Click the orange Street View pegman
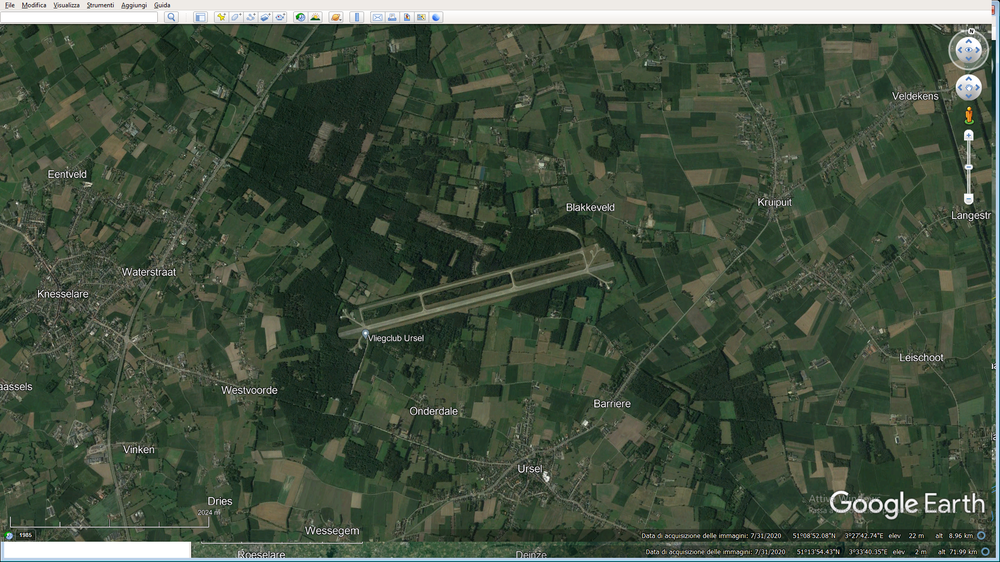 (x=969, y=115)
